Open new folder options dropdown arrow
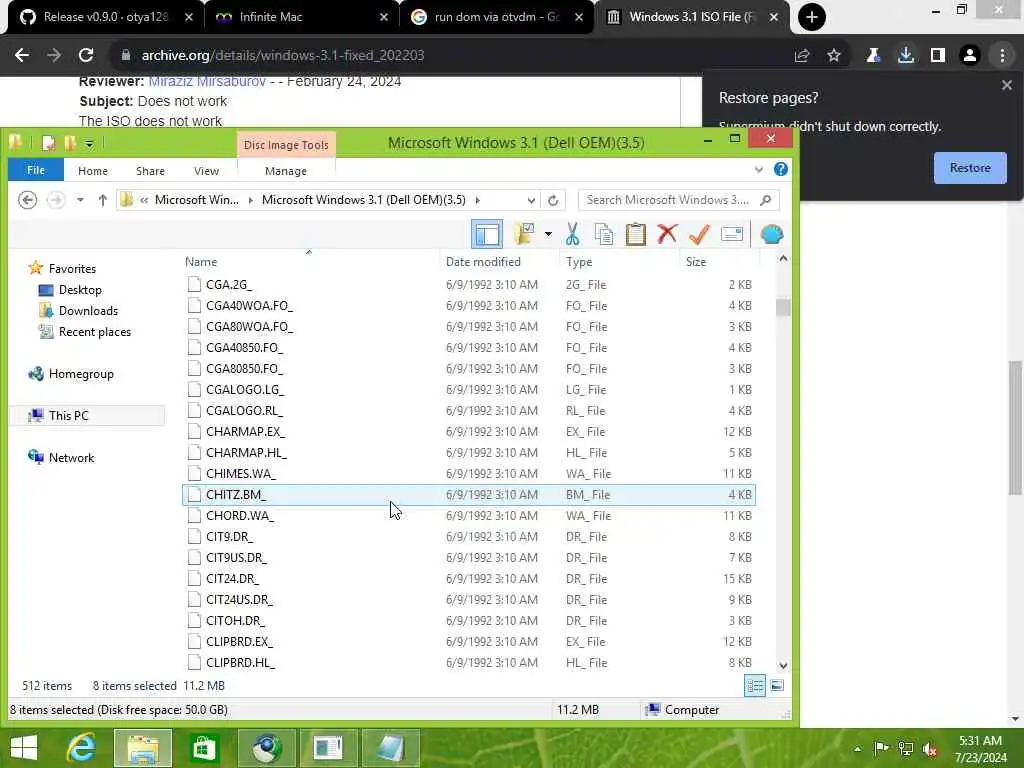 click(548, 234)
